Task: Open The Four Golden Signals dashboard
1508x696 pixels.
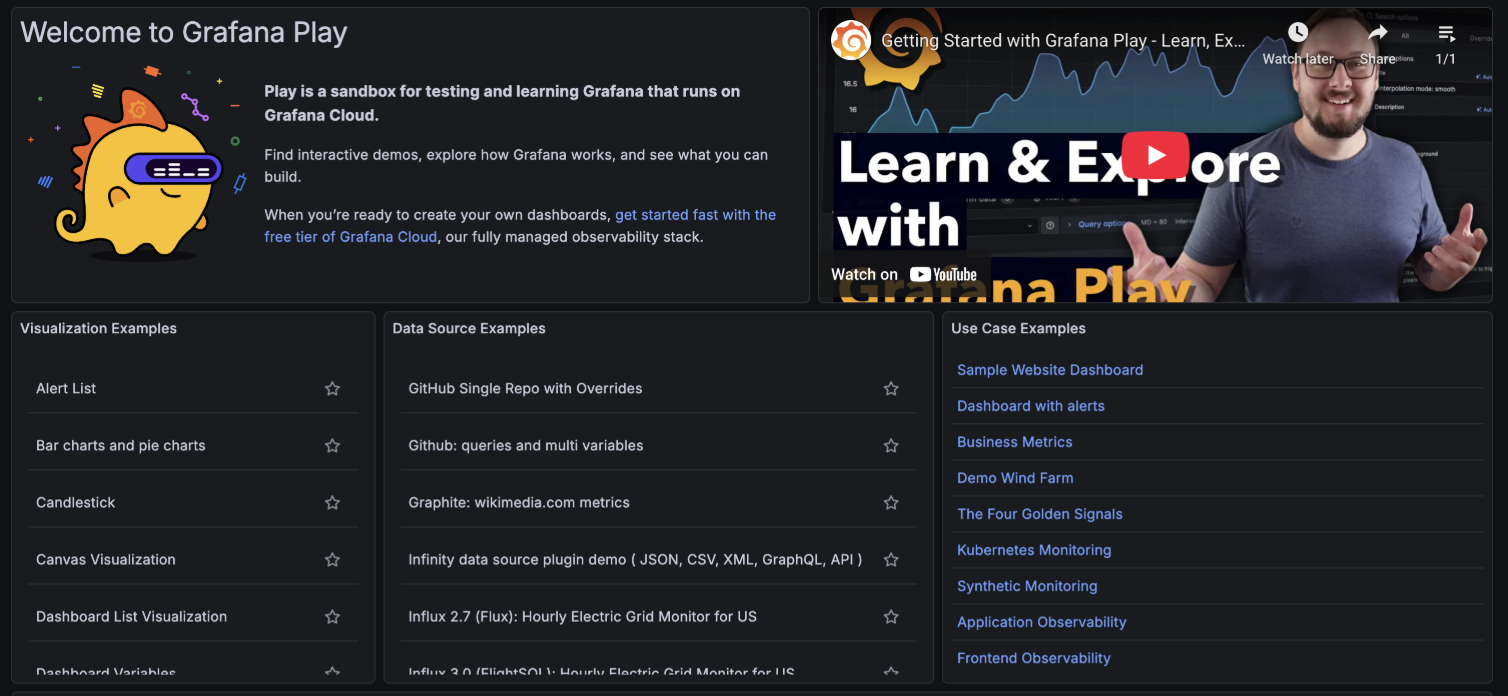Action: point(1040,513)
